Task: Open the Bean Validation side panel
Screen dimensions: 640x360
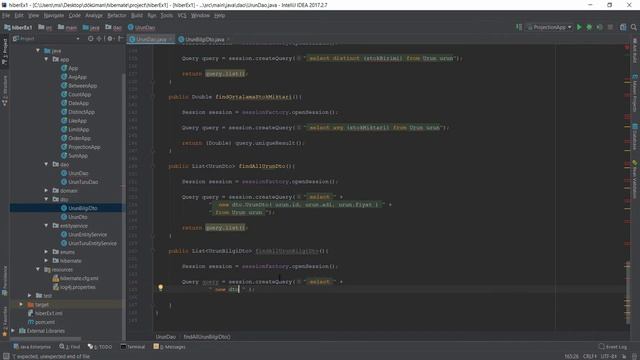Action: click(635, 180)
